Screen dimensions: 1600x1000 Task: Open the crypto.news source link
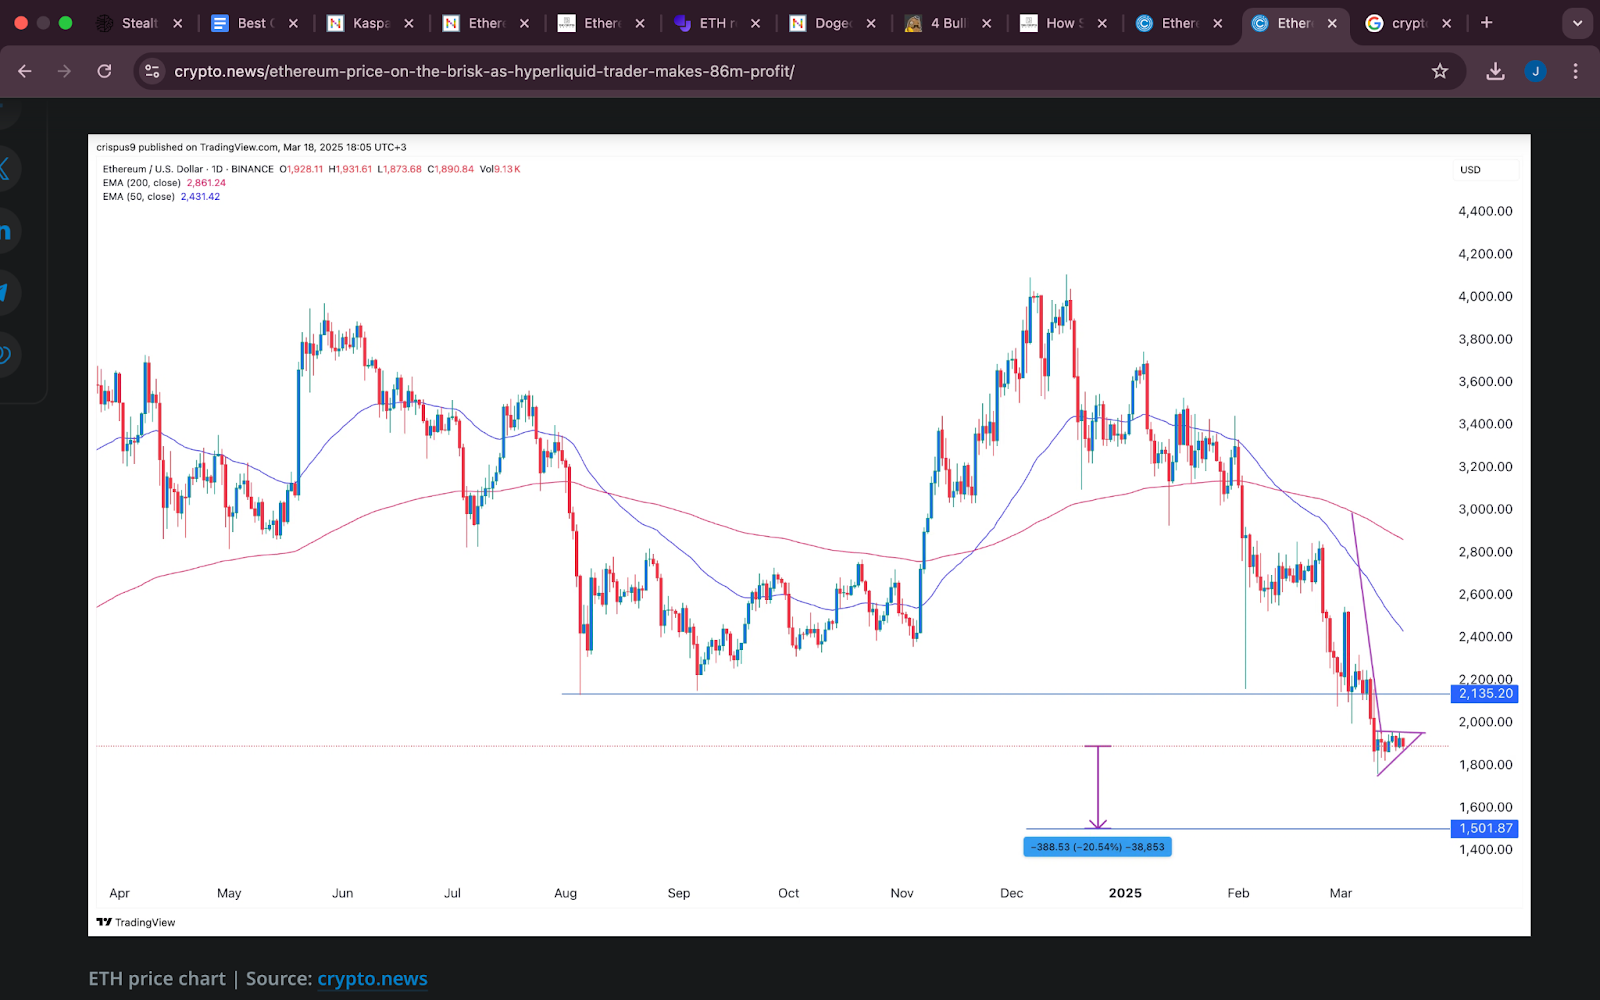pos(372,979)
